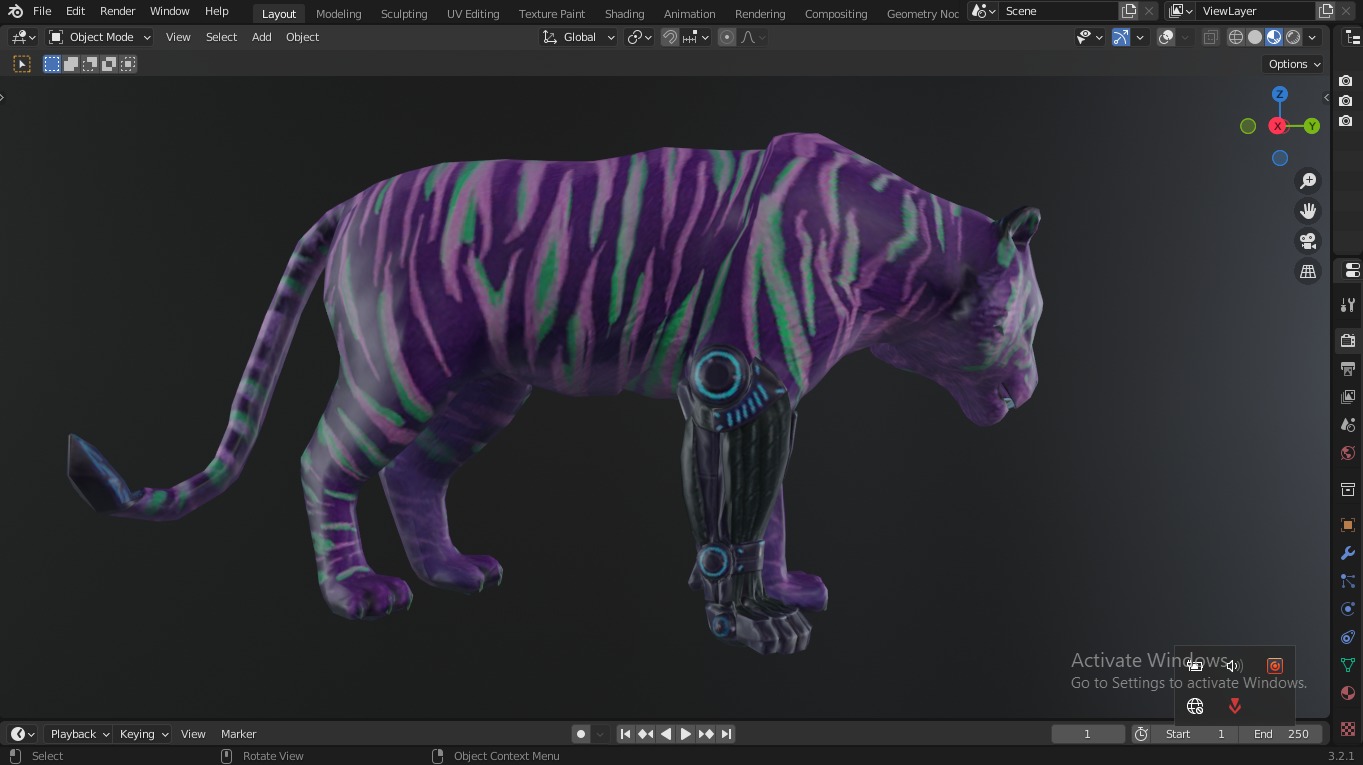This screenshot has width=1363, height=765.
Task: Open the Tool properties tab
Action: pyautogui.click(x=1348, y=305)
